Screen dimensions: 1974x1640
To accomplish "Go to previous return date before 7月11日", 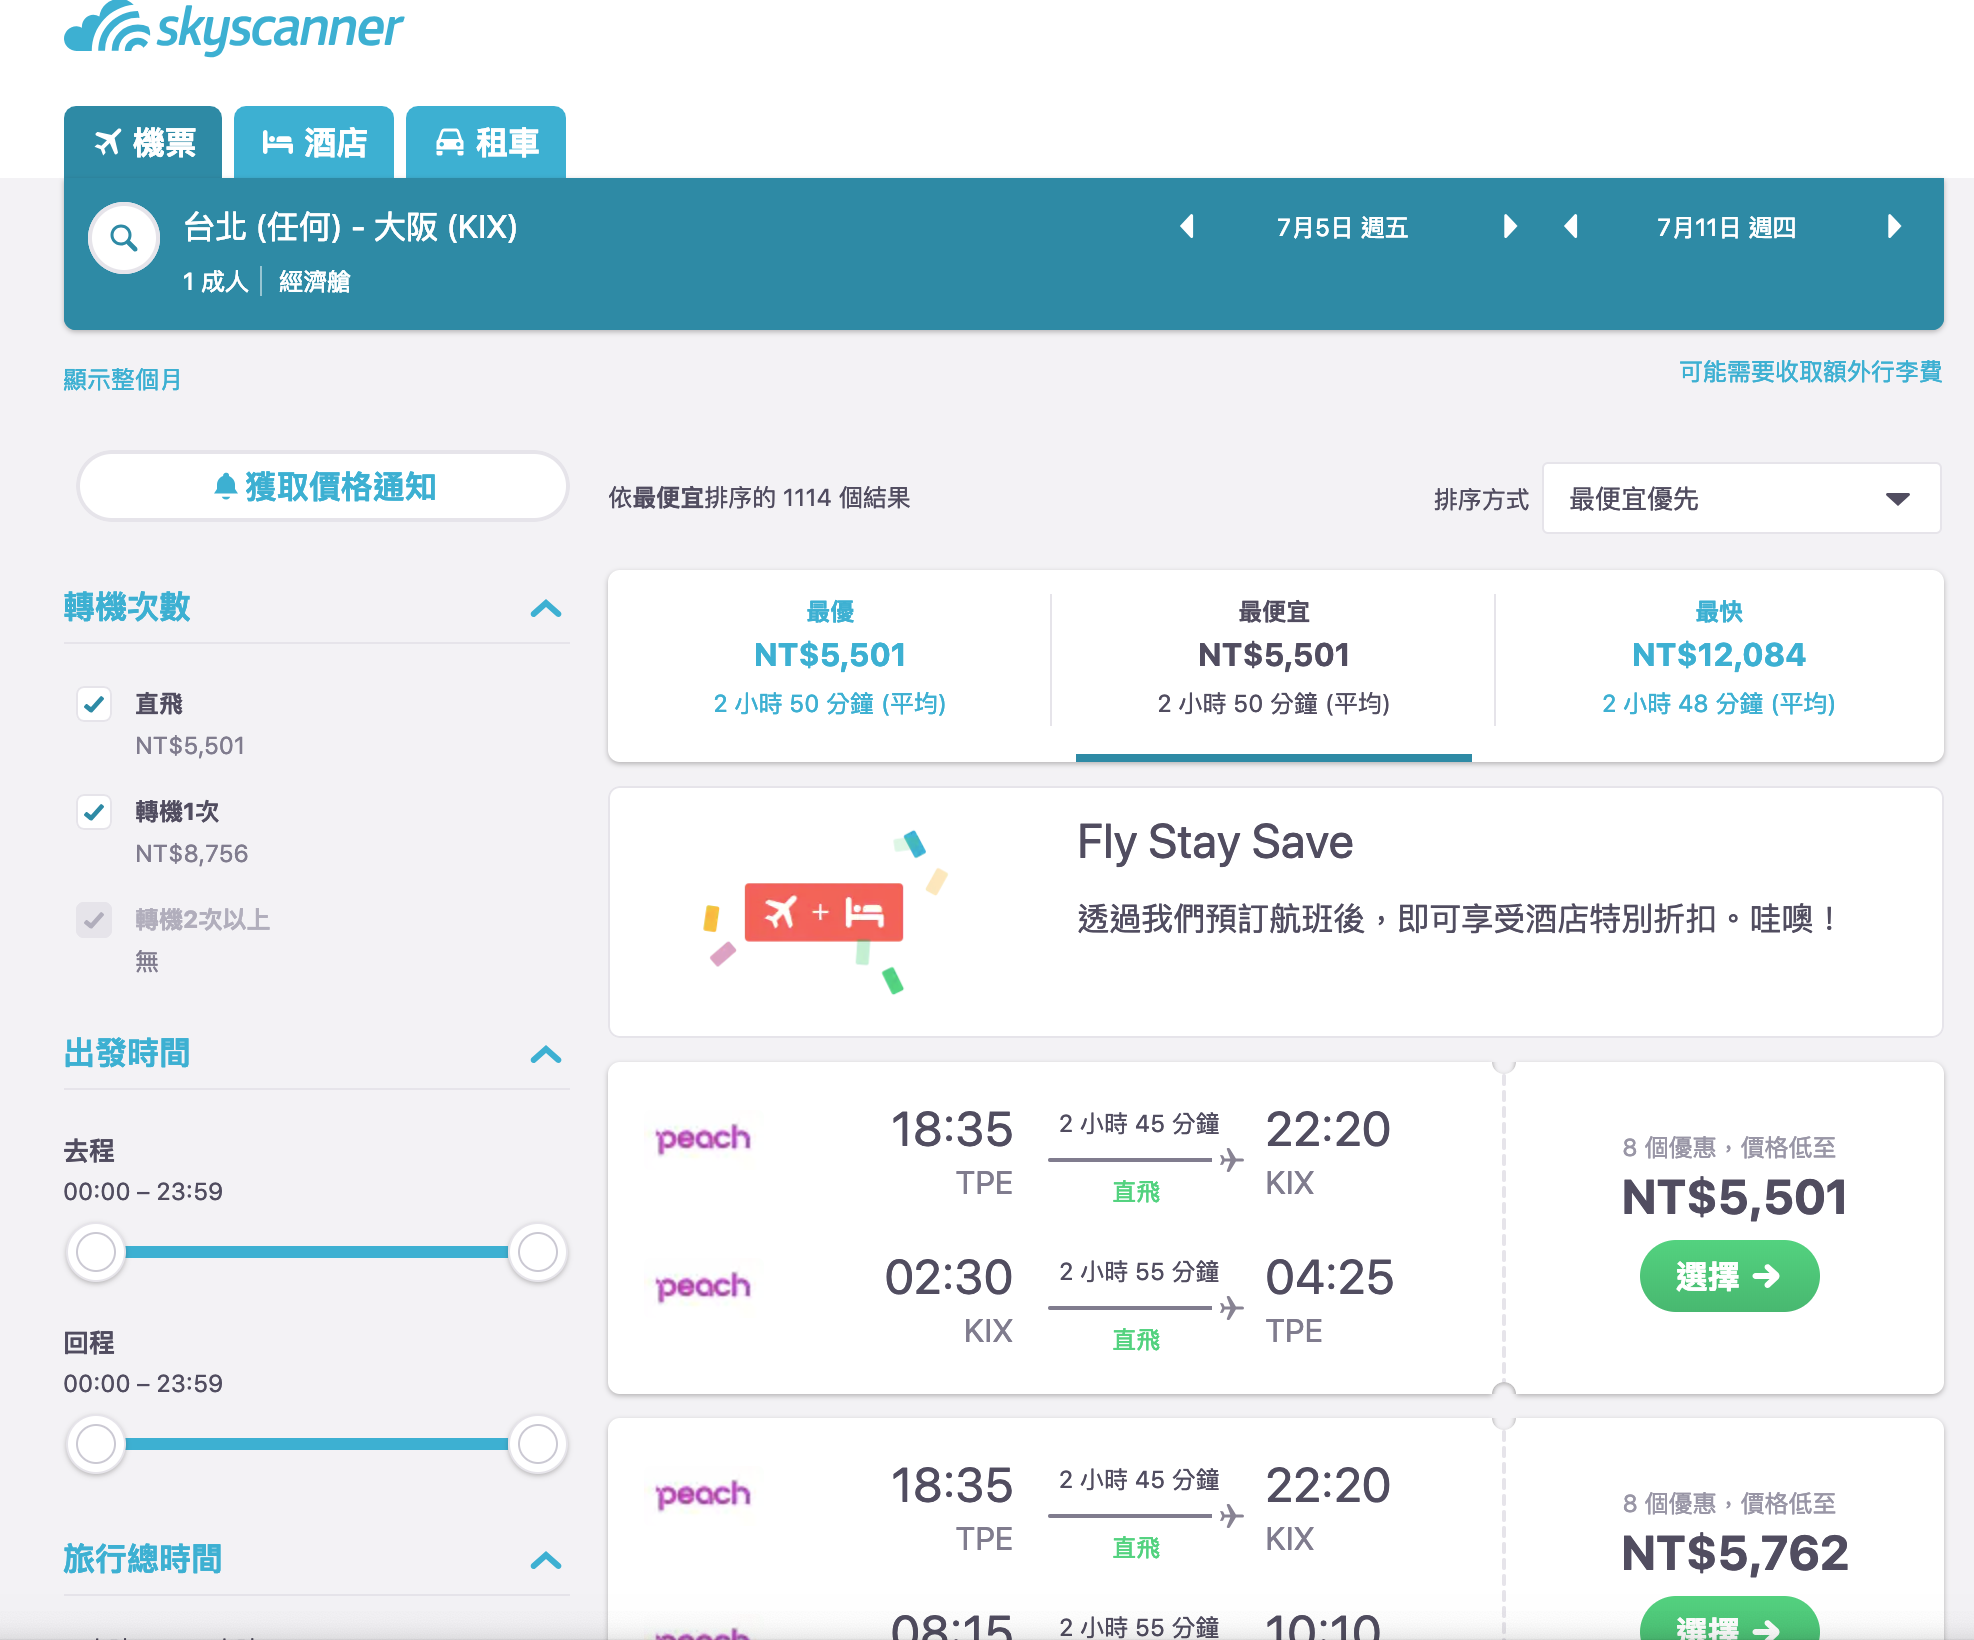I will pyautogui.click(x=1571, y=227).
